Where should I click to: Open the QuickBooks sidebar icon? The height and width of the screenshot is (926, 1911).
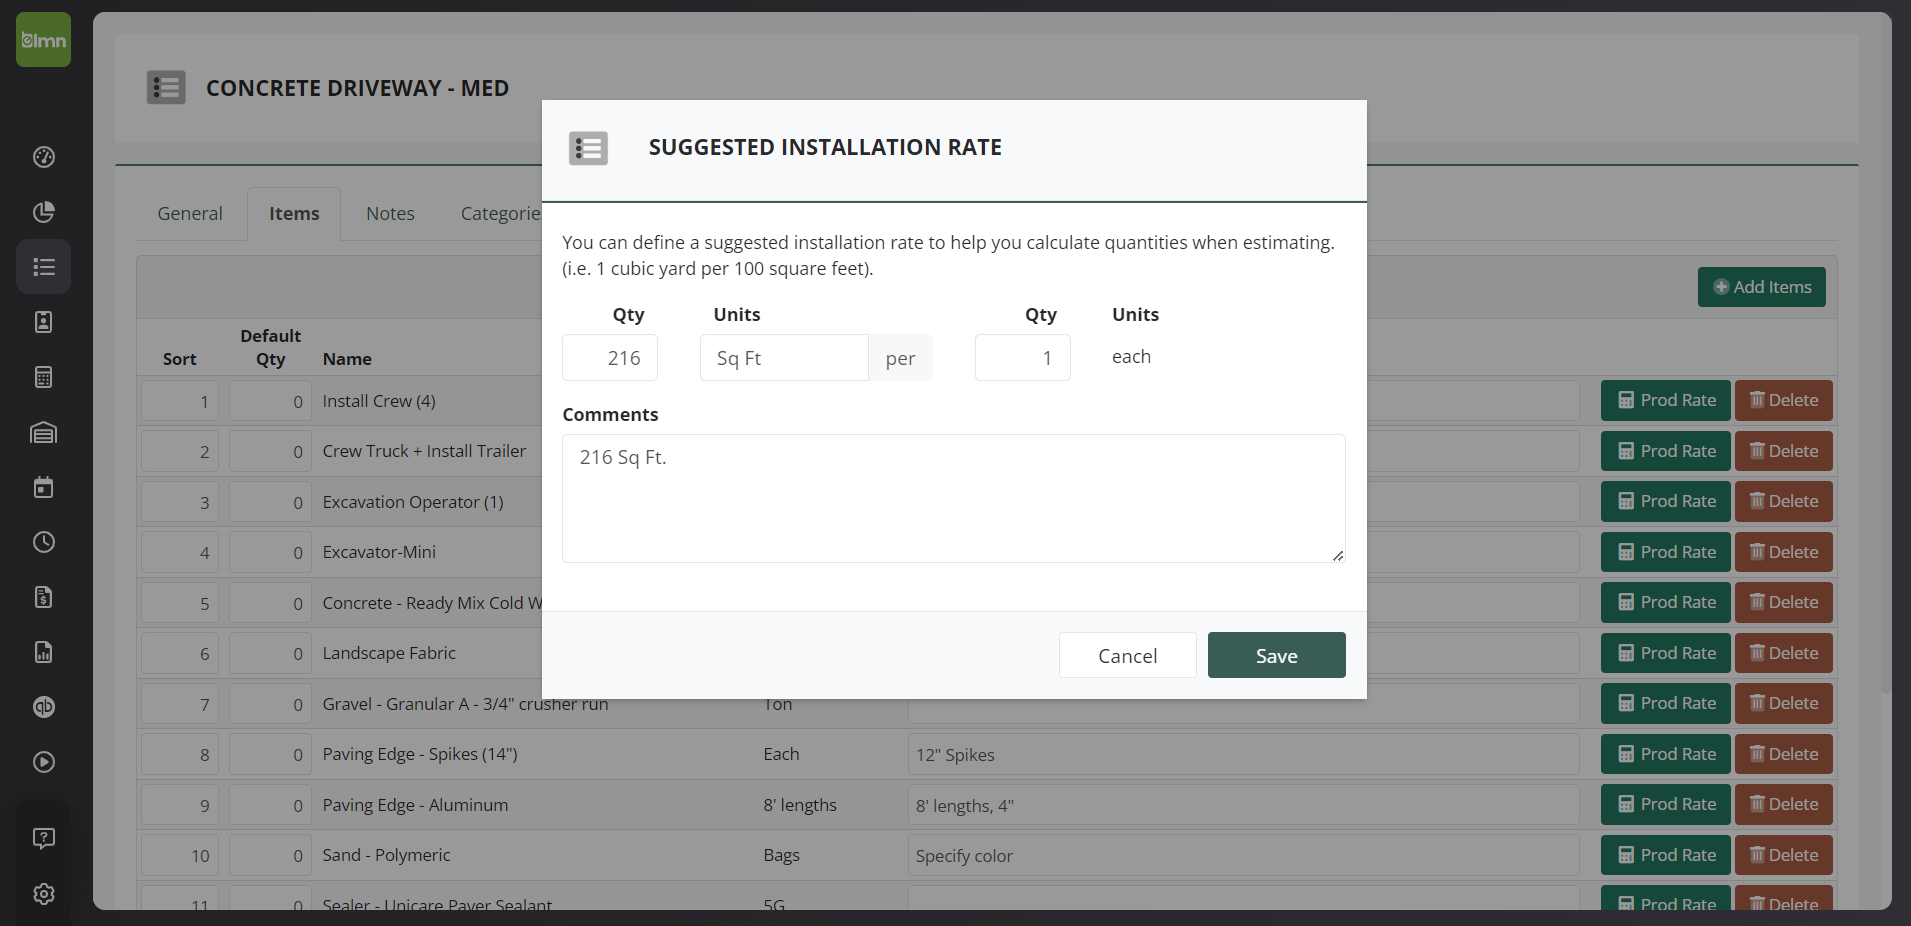click(x=43, y=707)
